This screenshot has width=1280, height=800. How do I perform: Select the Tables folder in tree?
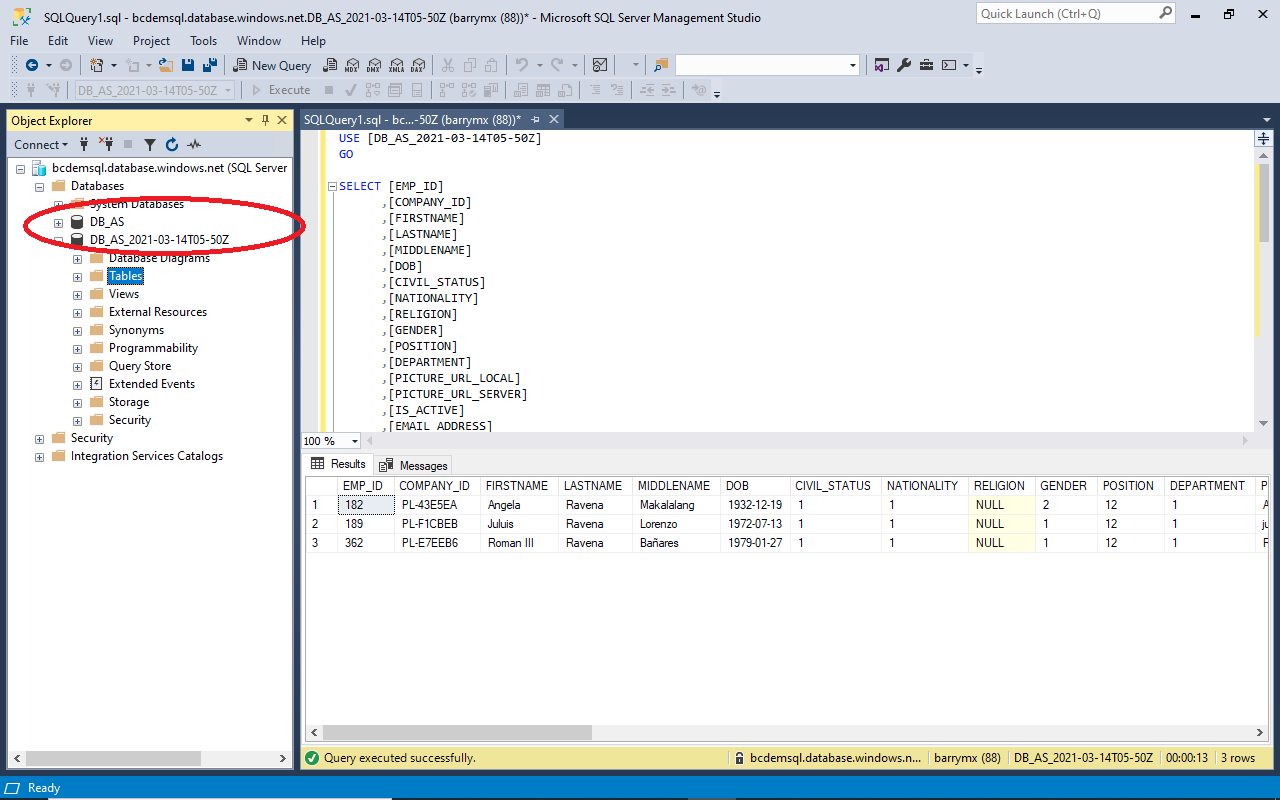(x=126, y=276)
